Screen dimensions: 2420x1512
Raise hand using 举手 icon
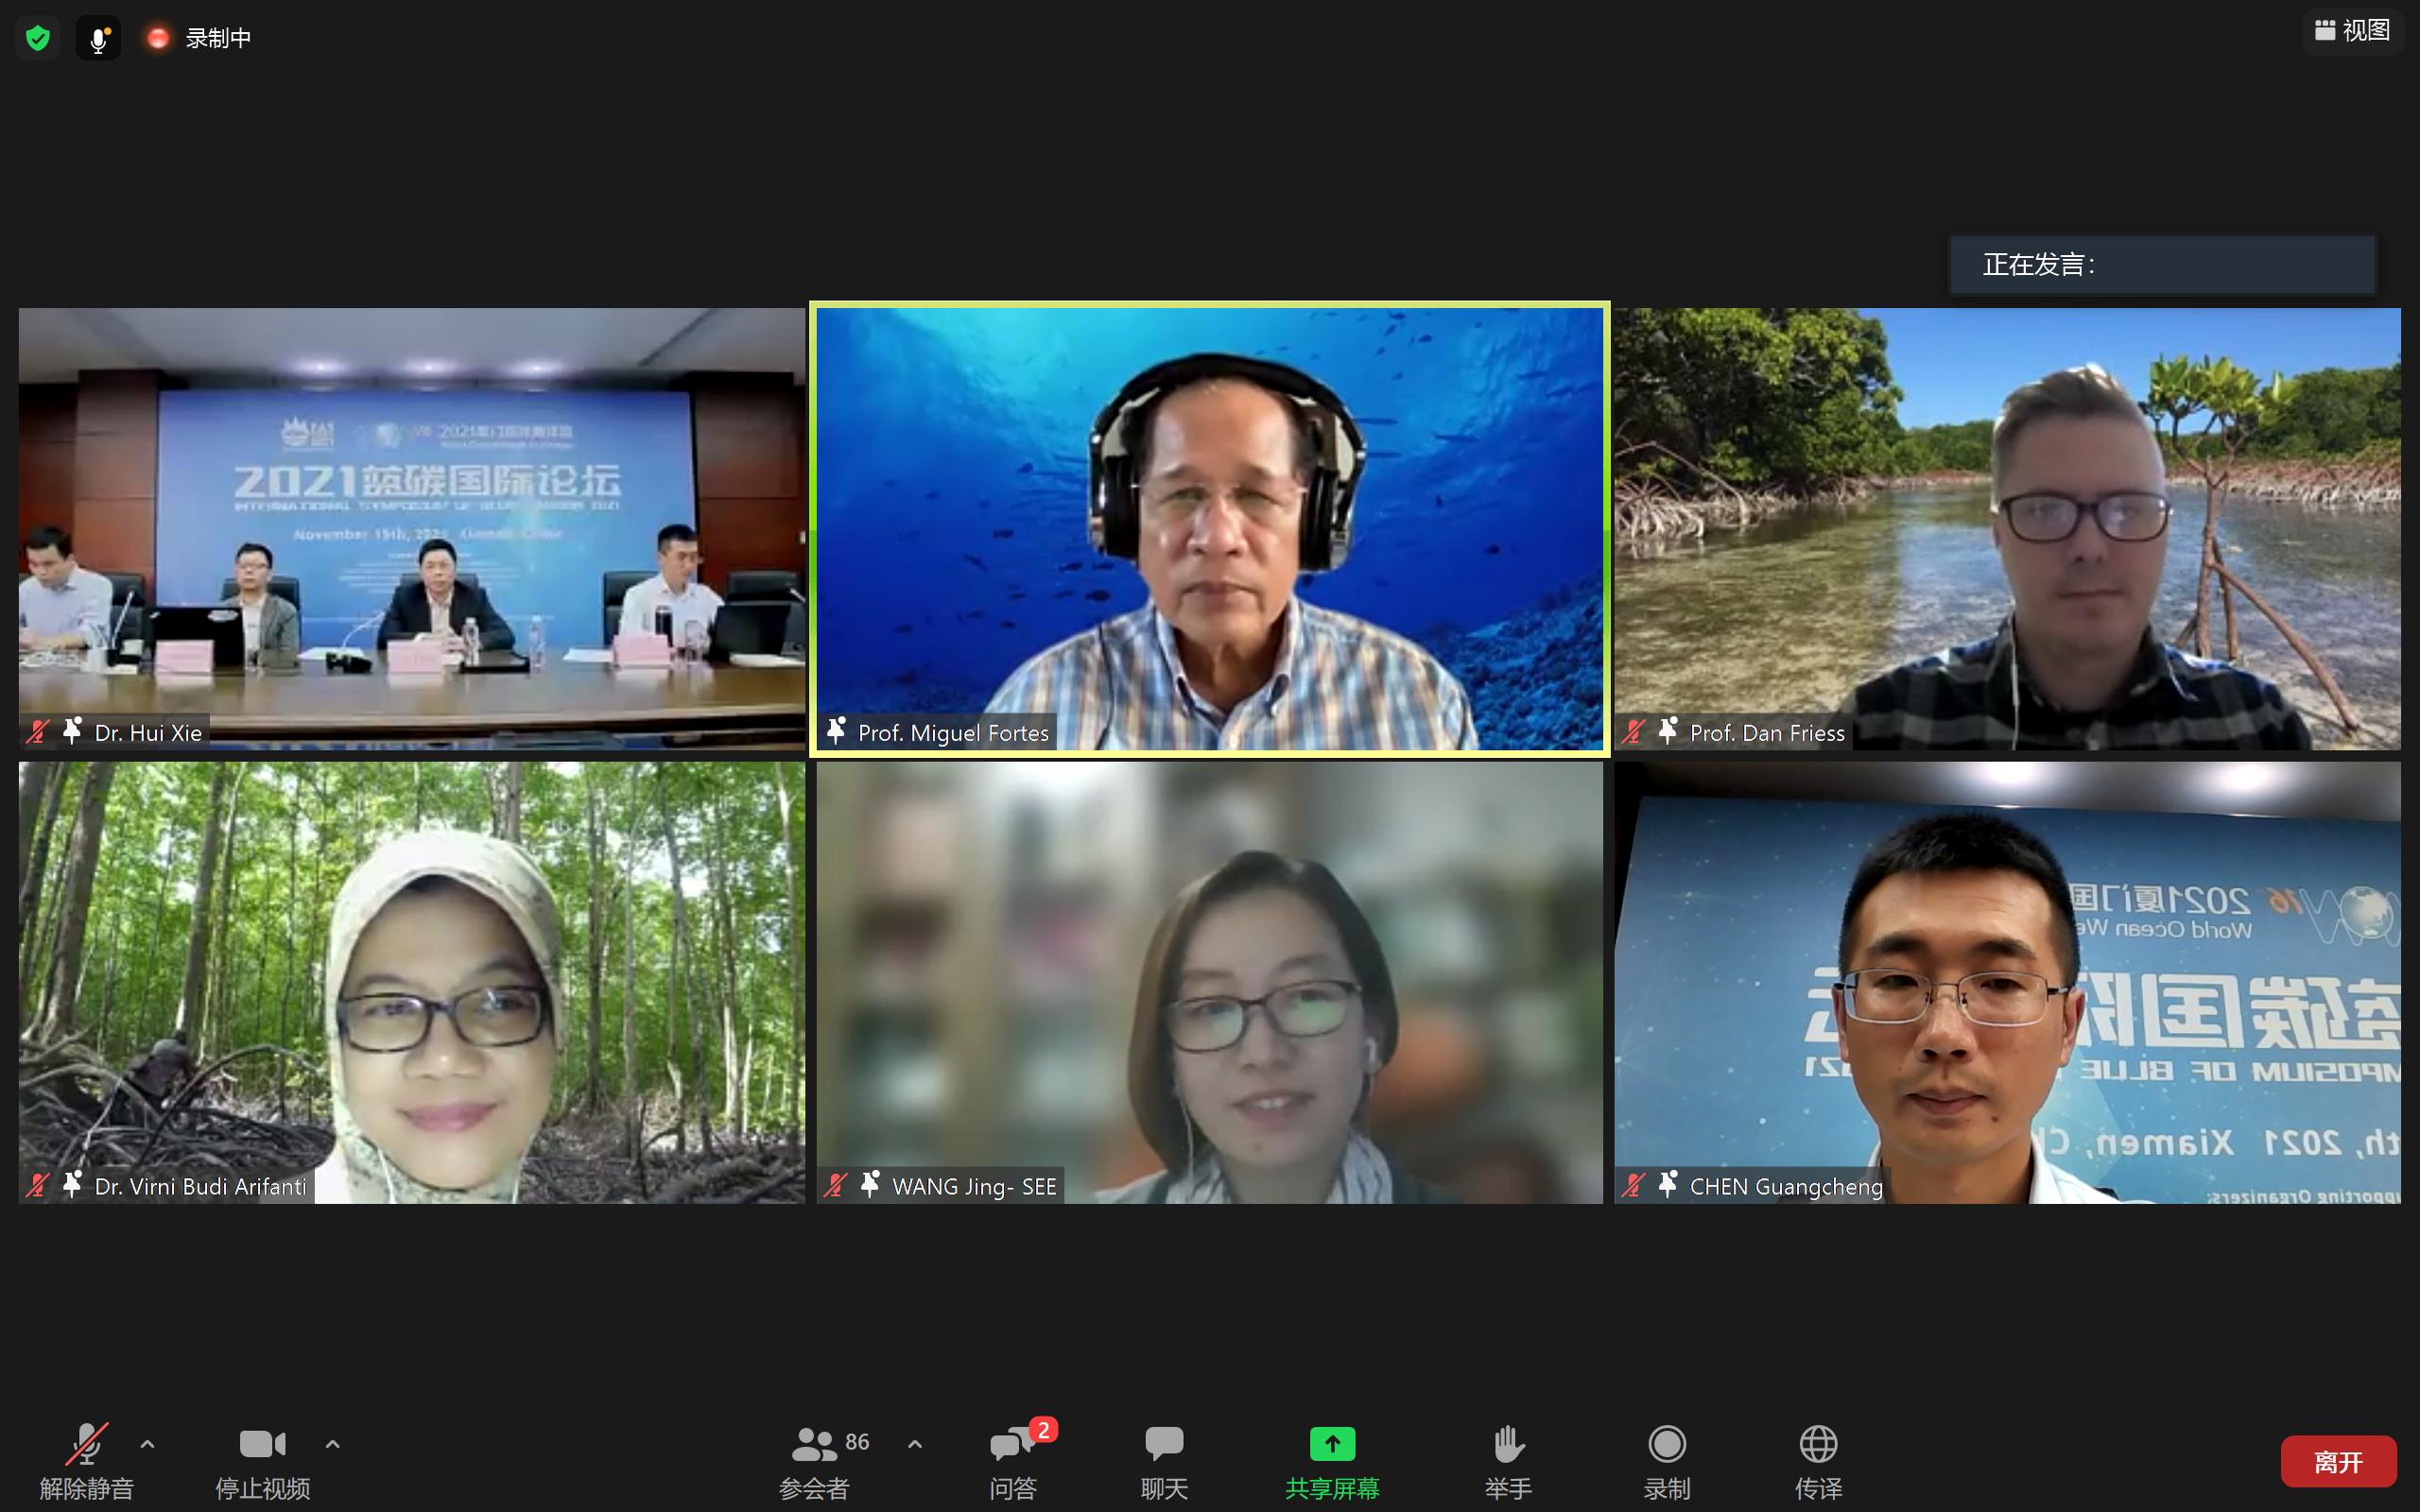tap(1507, 1460)
